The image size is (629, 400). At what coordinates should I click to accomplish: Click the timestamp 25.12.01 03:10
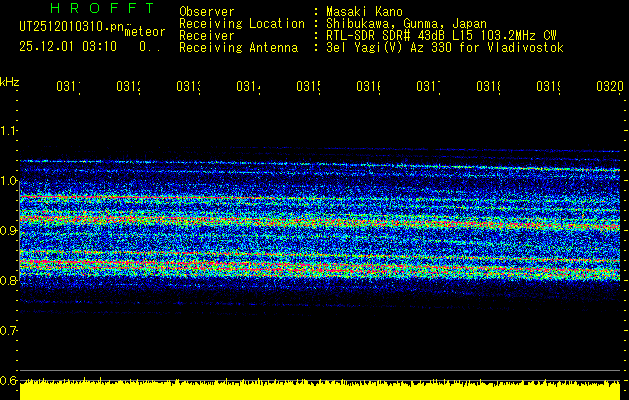68,47
